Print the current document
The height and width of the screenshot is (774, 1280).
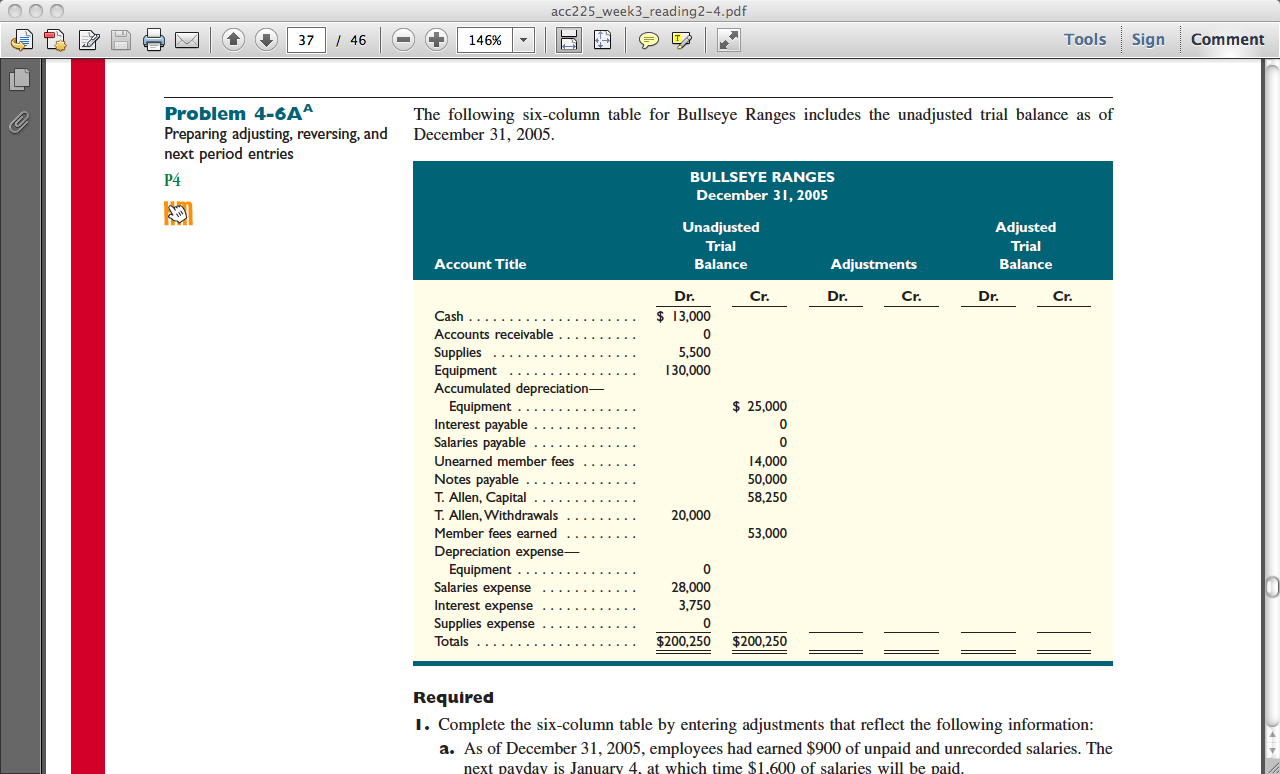point(152,39)
